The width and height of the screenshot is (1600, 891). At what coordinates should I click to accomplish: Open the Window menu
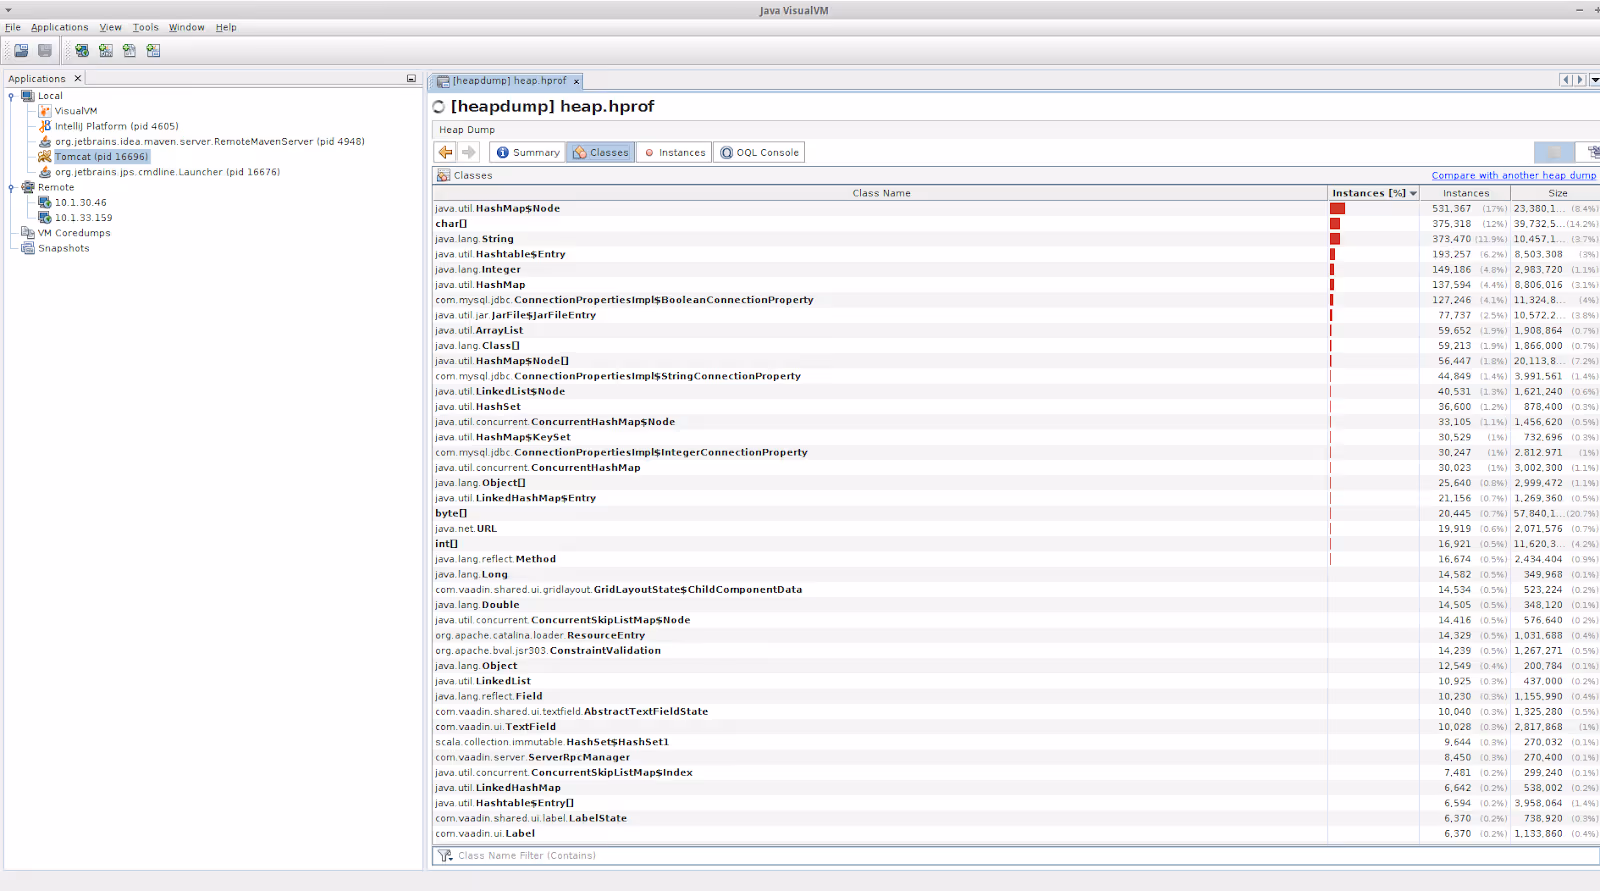click(x=186, y=27)
